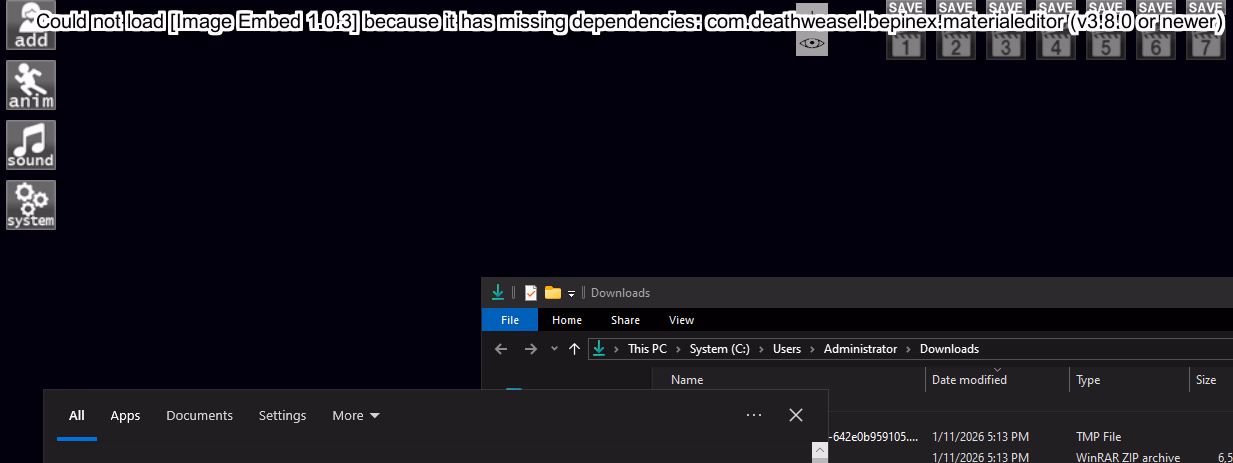Open the add menu icon
The image size is (1233, 463).
click(x=30, y=26)
